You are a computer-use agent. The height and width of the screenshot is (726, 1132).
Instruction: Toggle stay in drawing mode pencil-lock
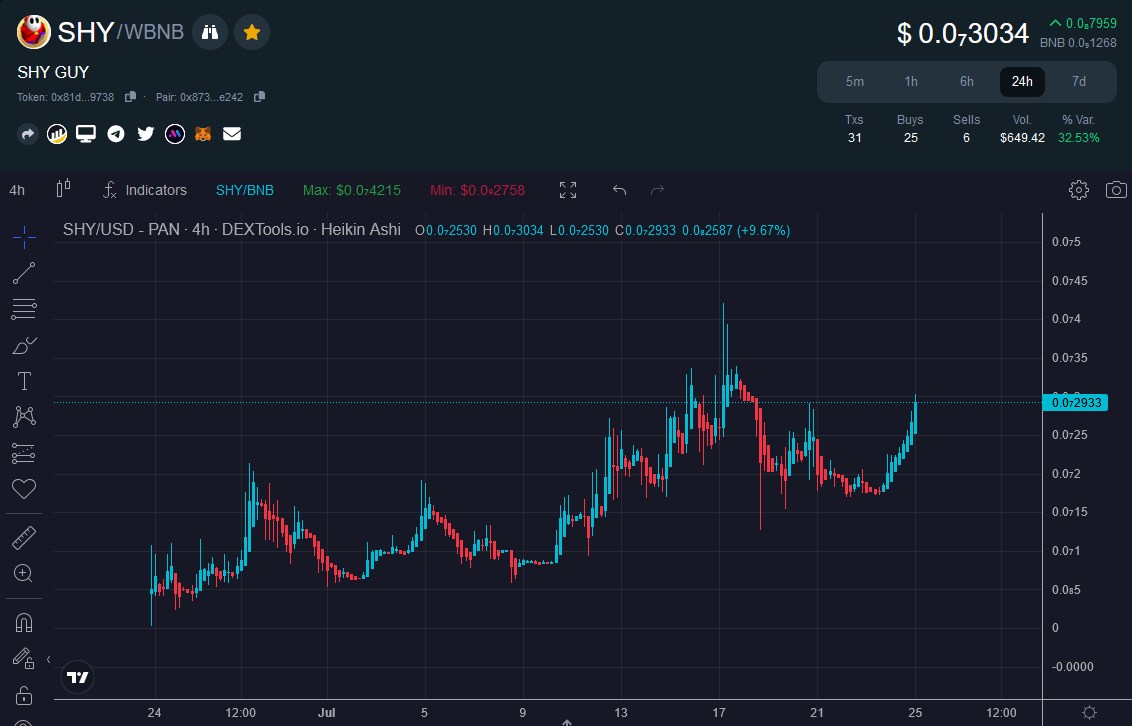click(x=24, y=658)
